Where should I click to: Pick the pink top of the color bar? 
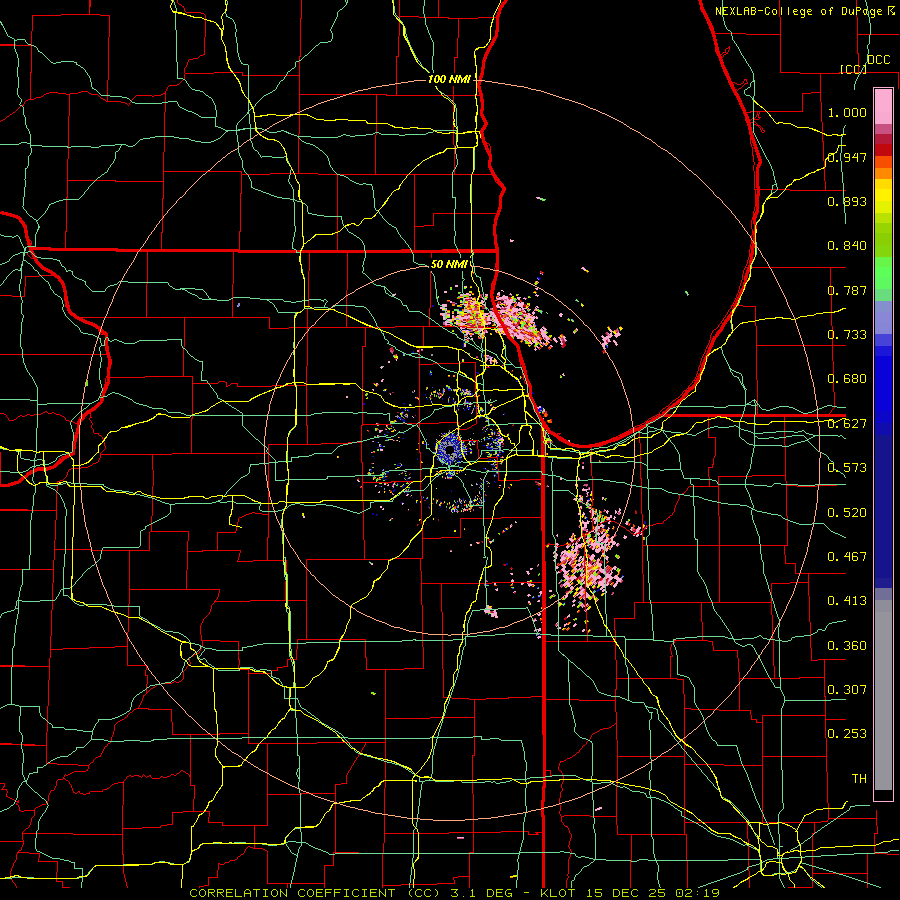click(883, 106)
